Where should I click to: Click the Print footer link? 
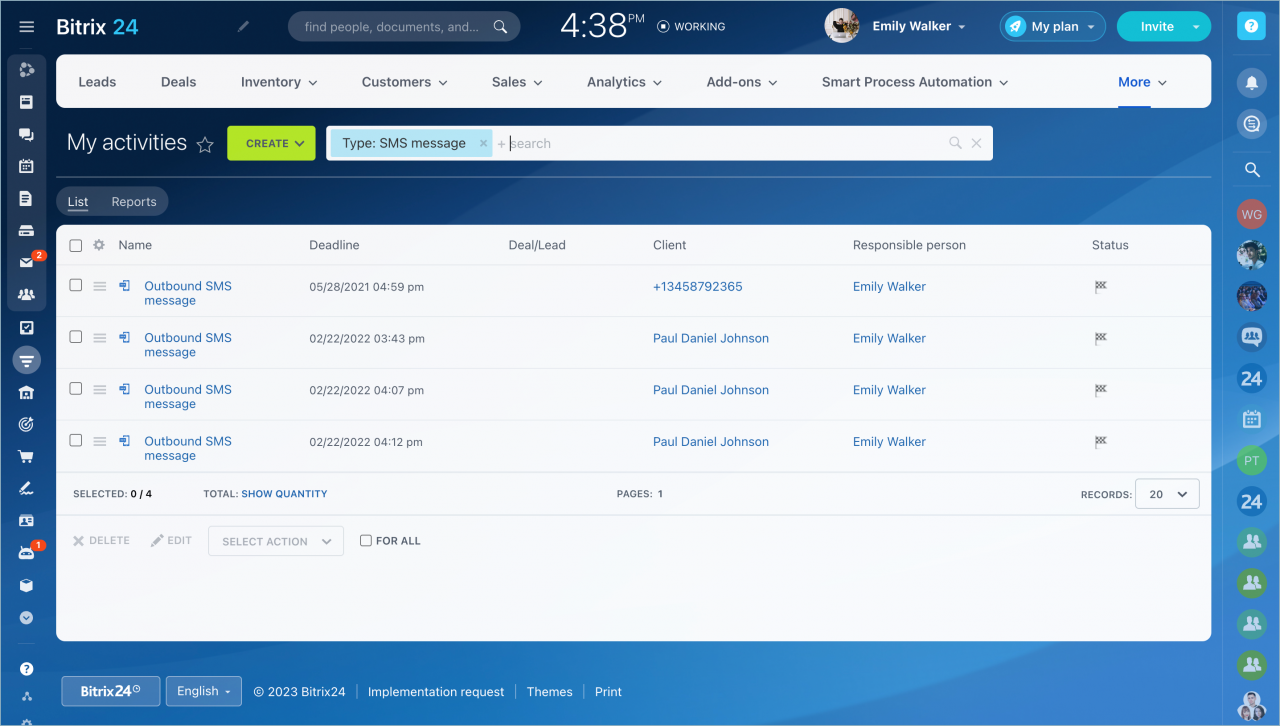[x=608, y=692]
